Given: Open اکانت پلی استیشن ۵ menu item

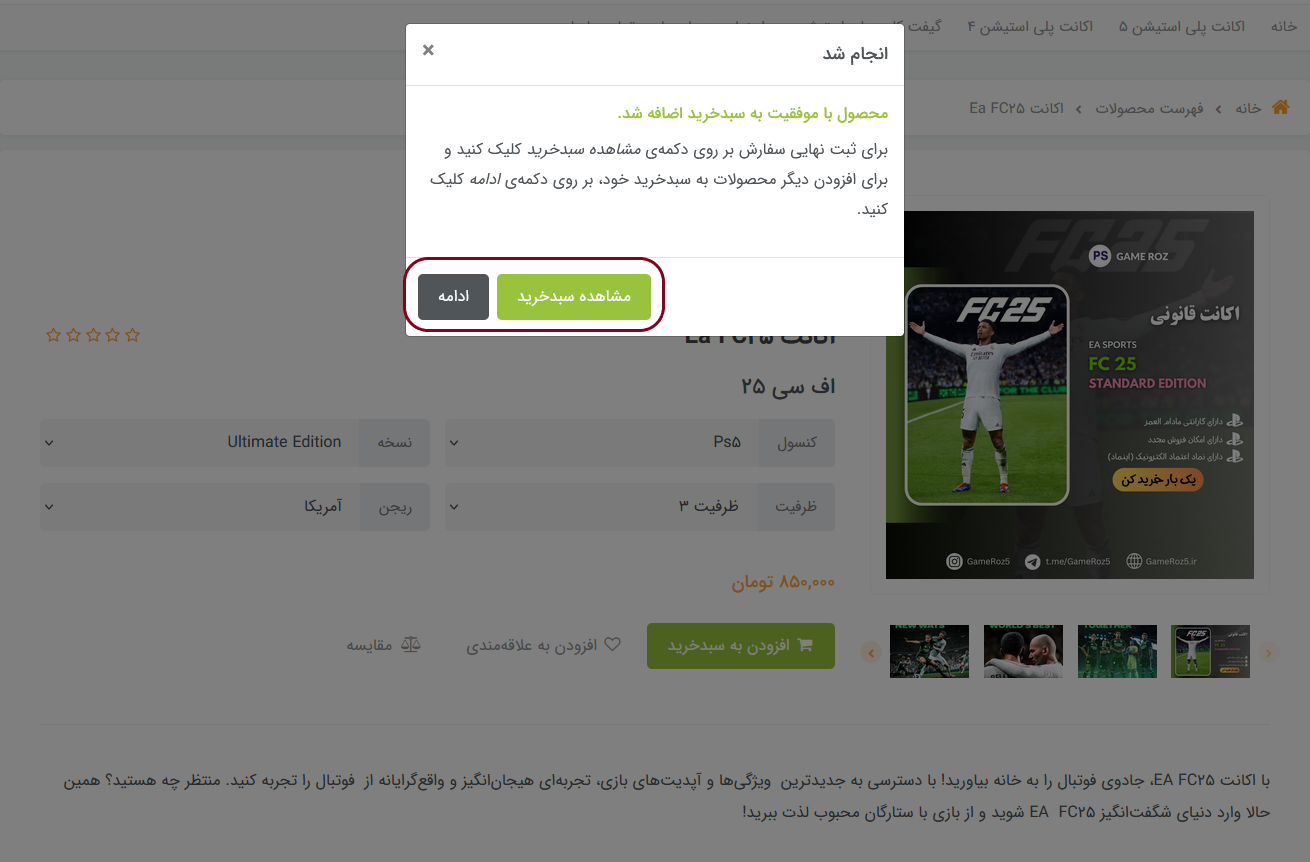Looking at the screenshot, I should pyautogui.click(x=1182, y=26).
